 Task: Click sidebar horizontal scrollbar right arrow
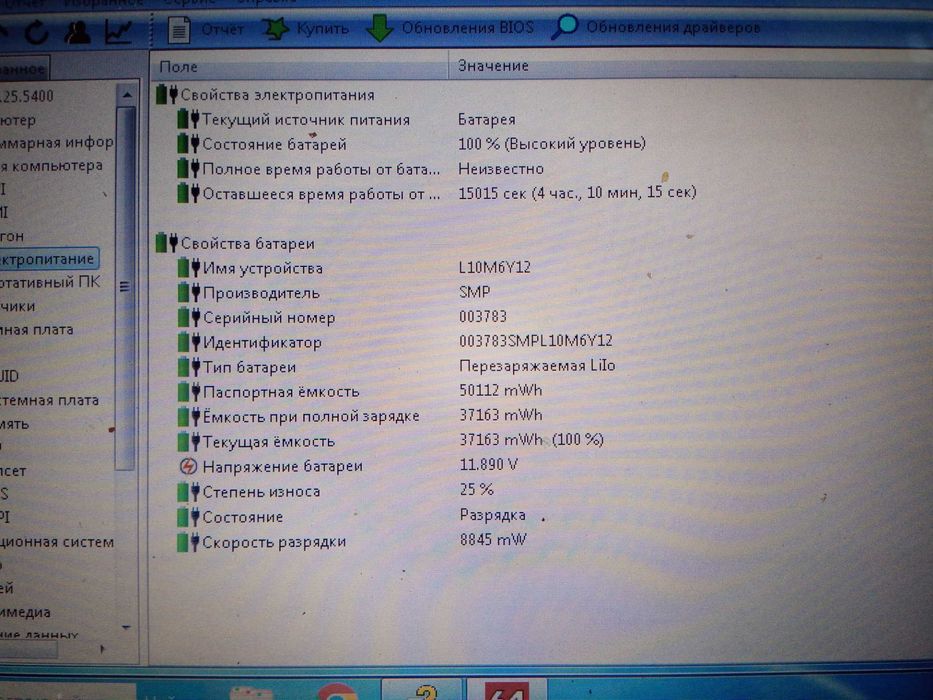(x=102, y=649)
